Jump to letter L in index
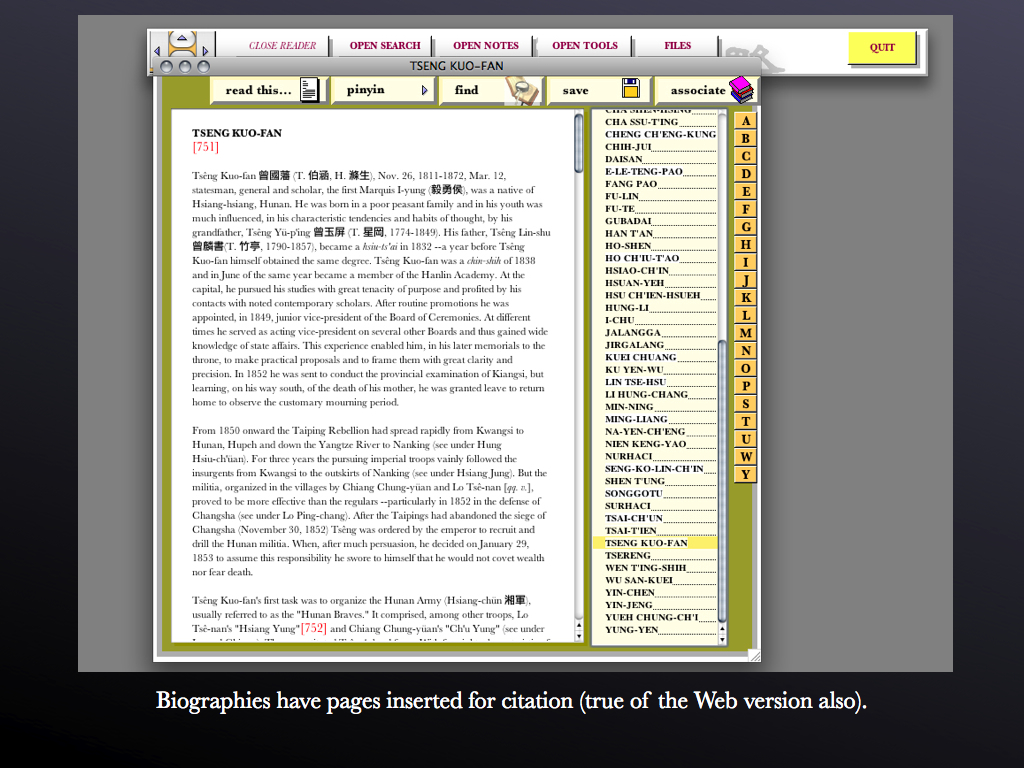Image resolution: width=1024 pixels, height=768 pixels. pyautogui.click(x=745, y=315)
